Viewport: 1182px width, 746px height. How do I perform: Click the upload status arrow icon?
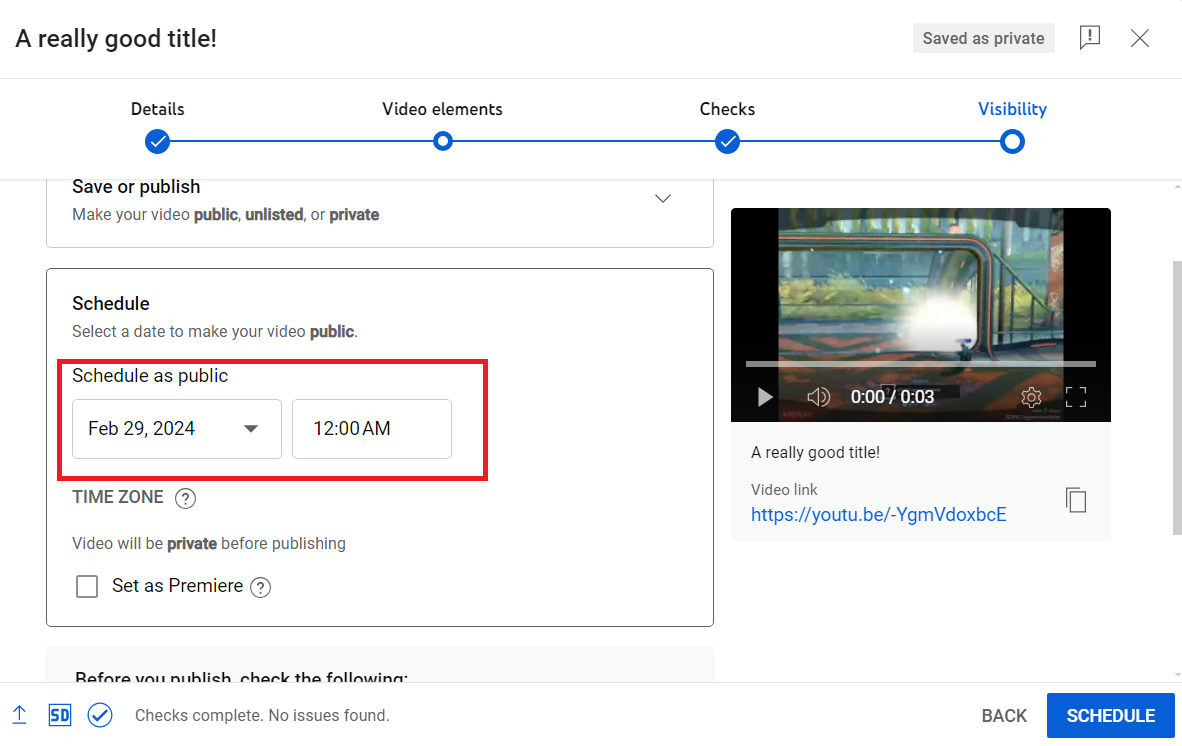pos(20,715)
